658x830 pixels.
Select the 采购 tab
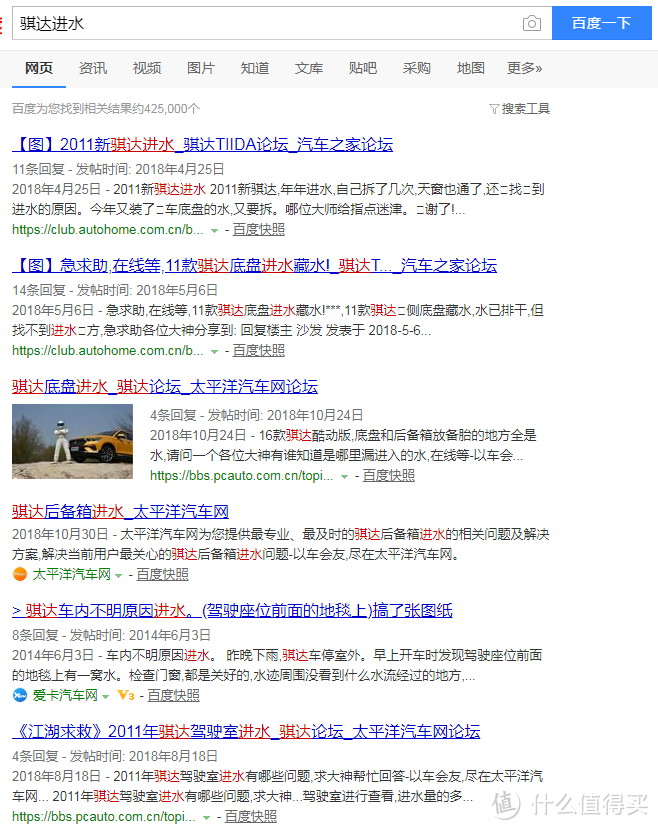417,68
